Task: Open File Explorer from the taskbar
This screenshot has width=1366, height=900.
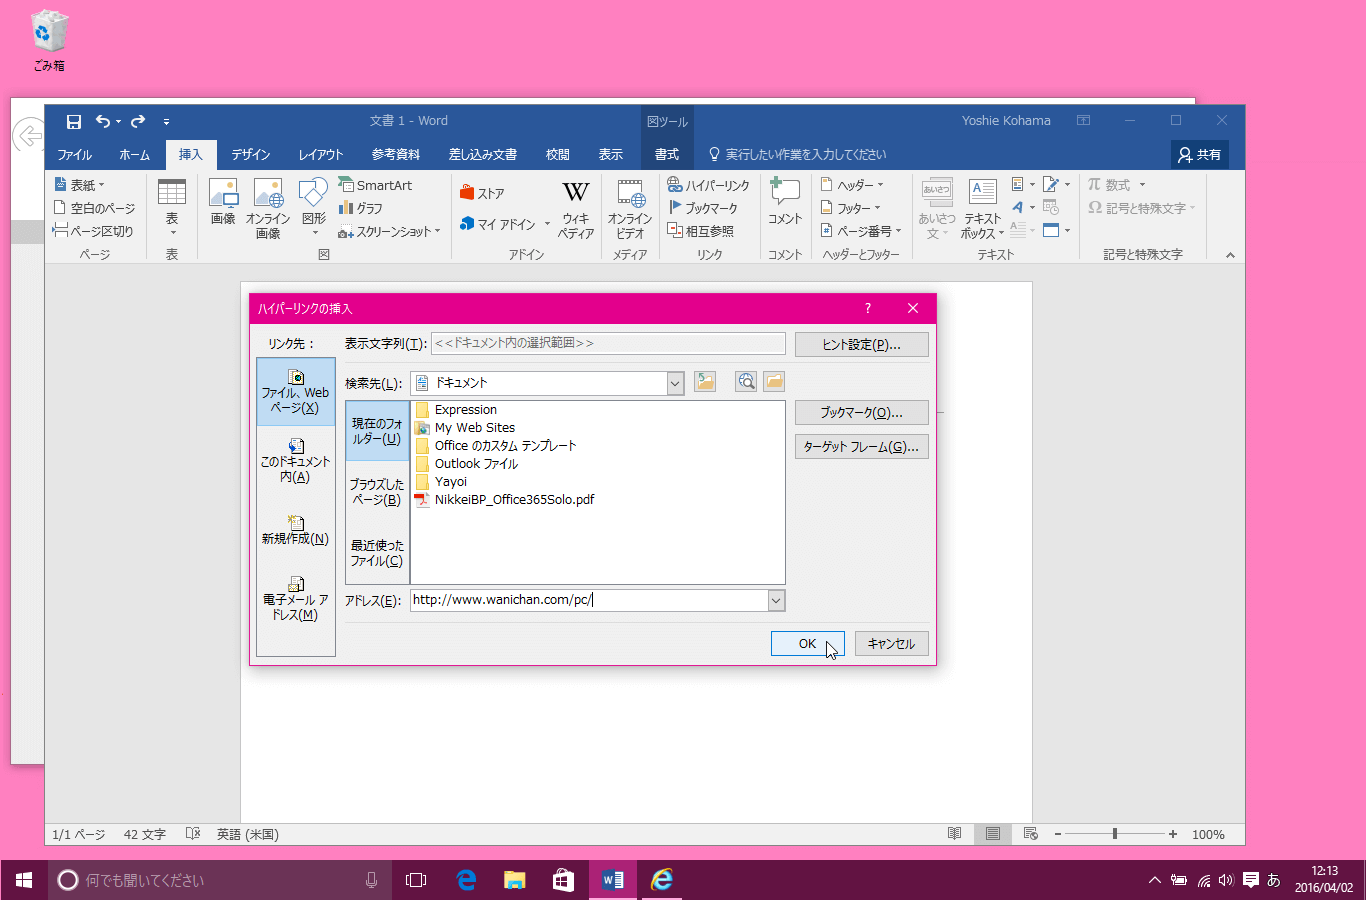Action: [514, 880]
